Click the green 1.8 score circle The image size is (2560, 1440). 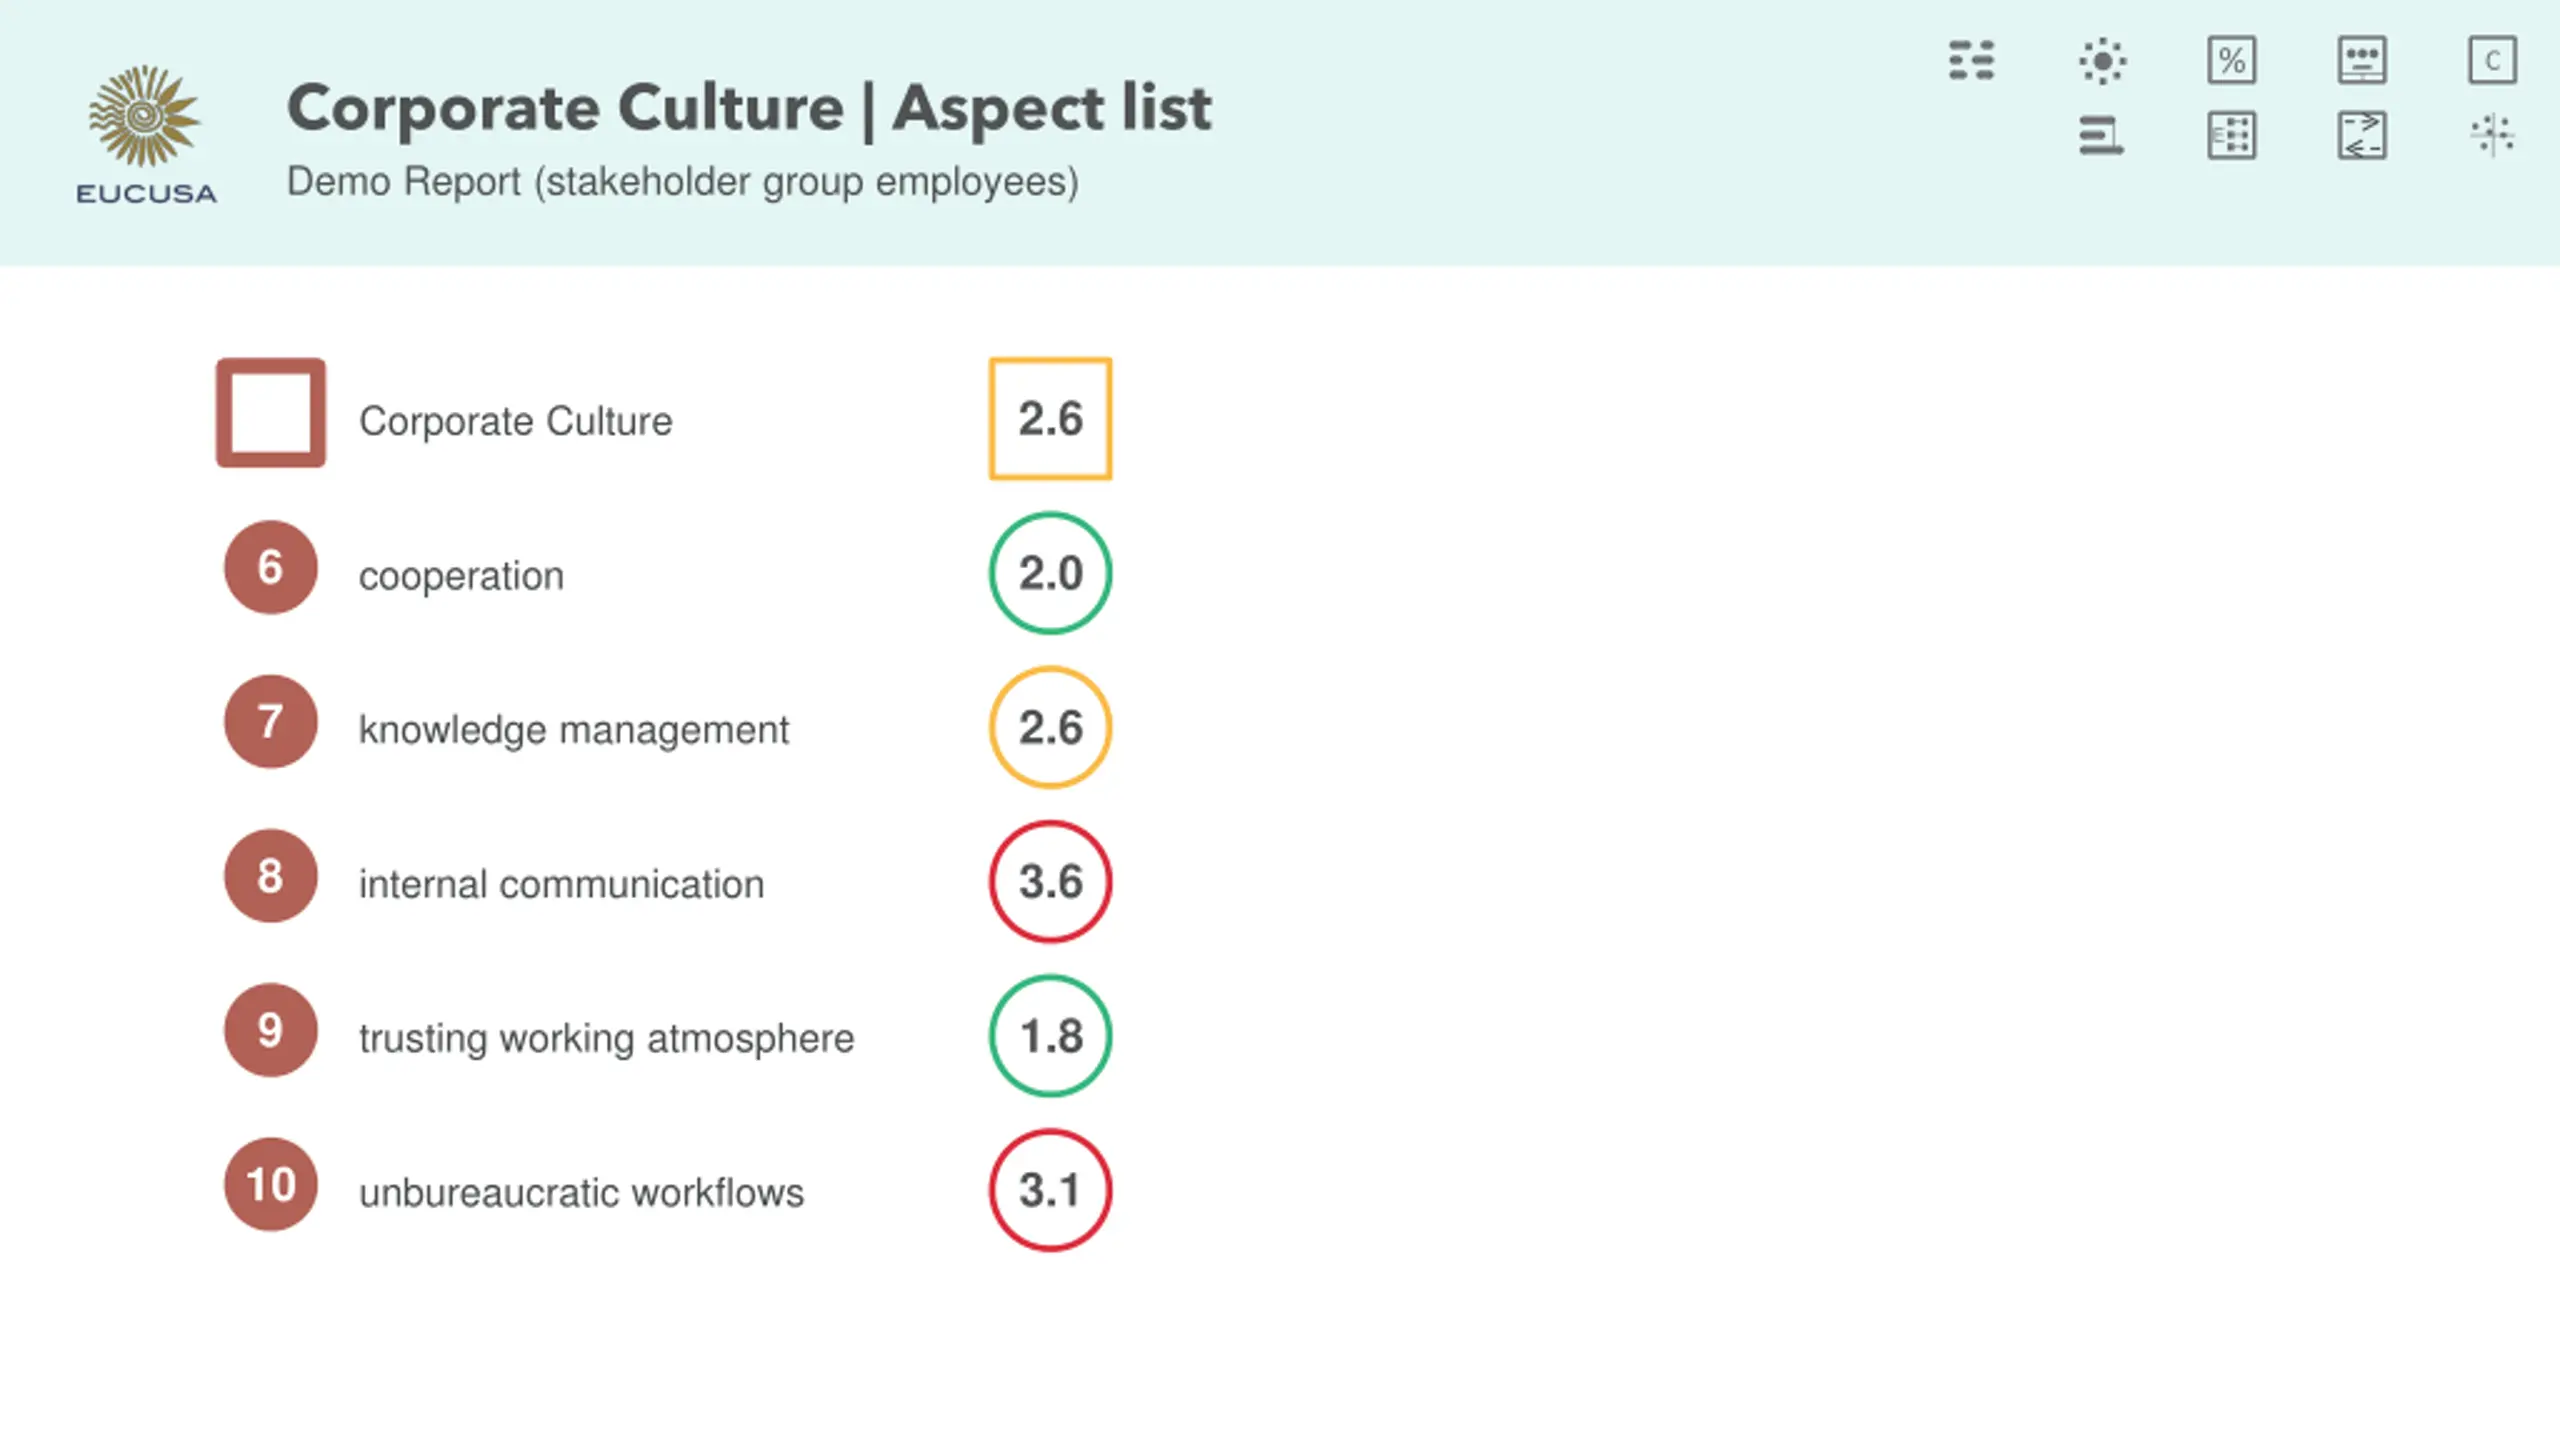[x=1050, y=1036]
